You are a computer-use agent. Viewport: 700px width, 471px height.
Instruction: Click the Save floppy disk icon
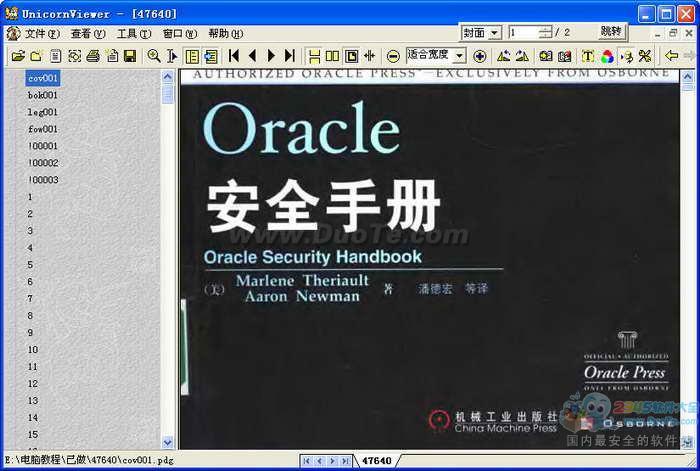point(130,56)
